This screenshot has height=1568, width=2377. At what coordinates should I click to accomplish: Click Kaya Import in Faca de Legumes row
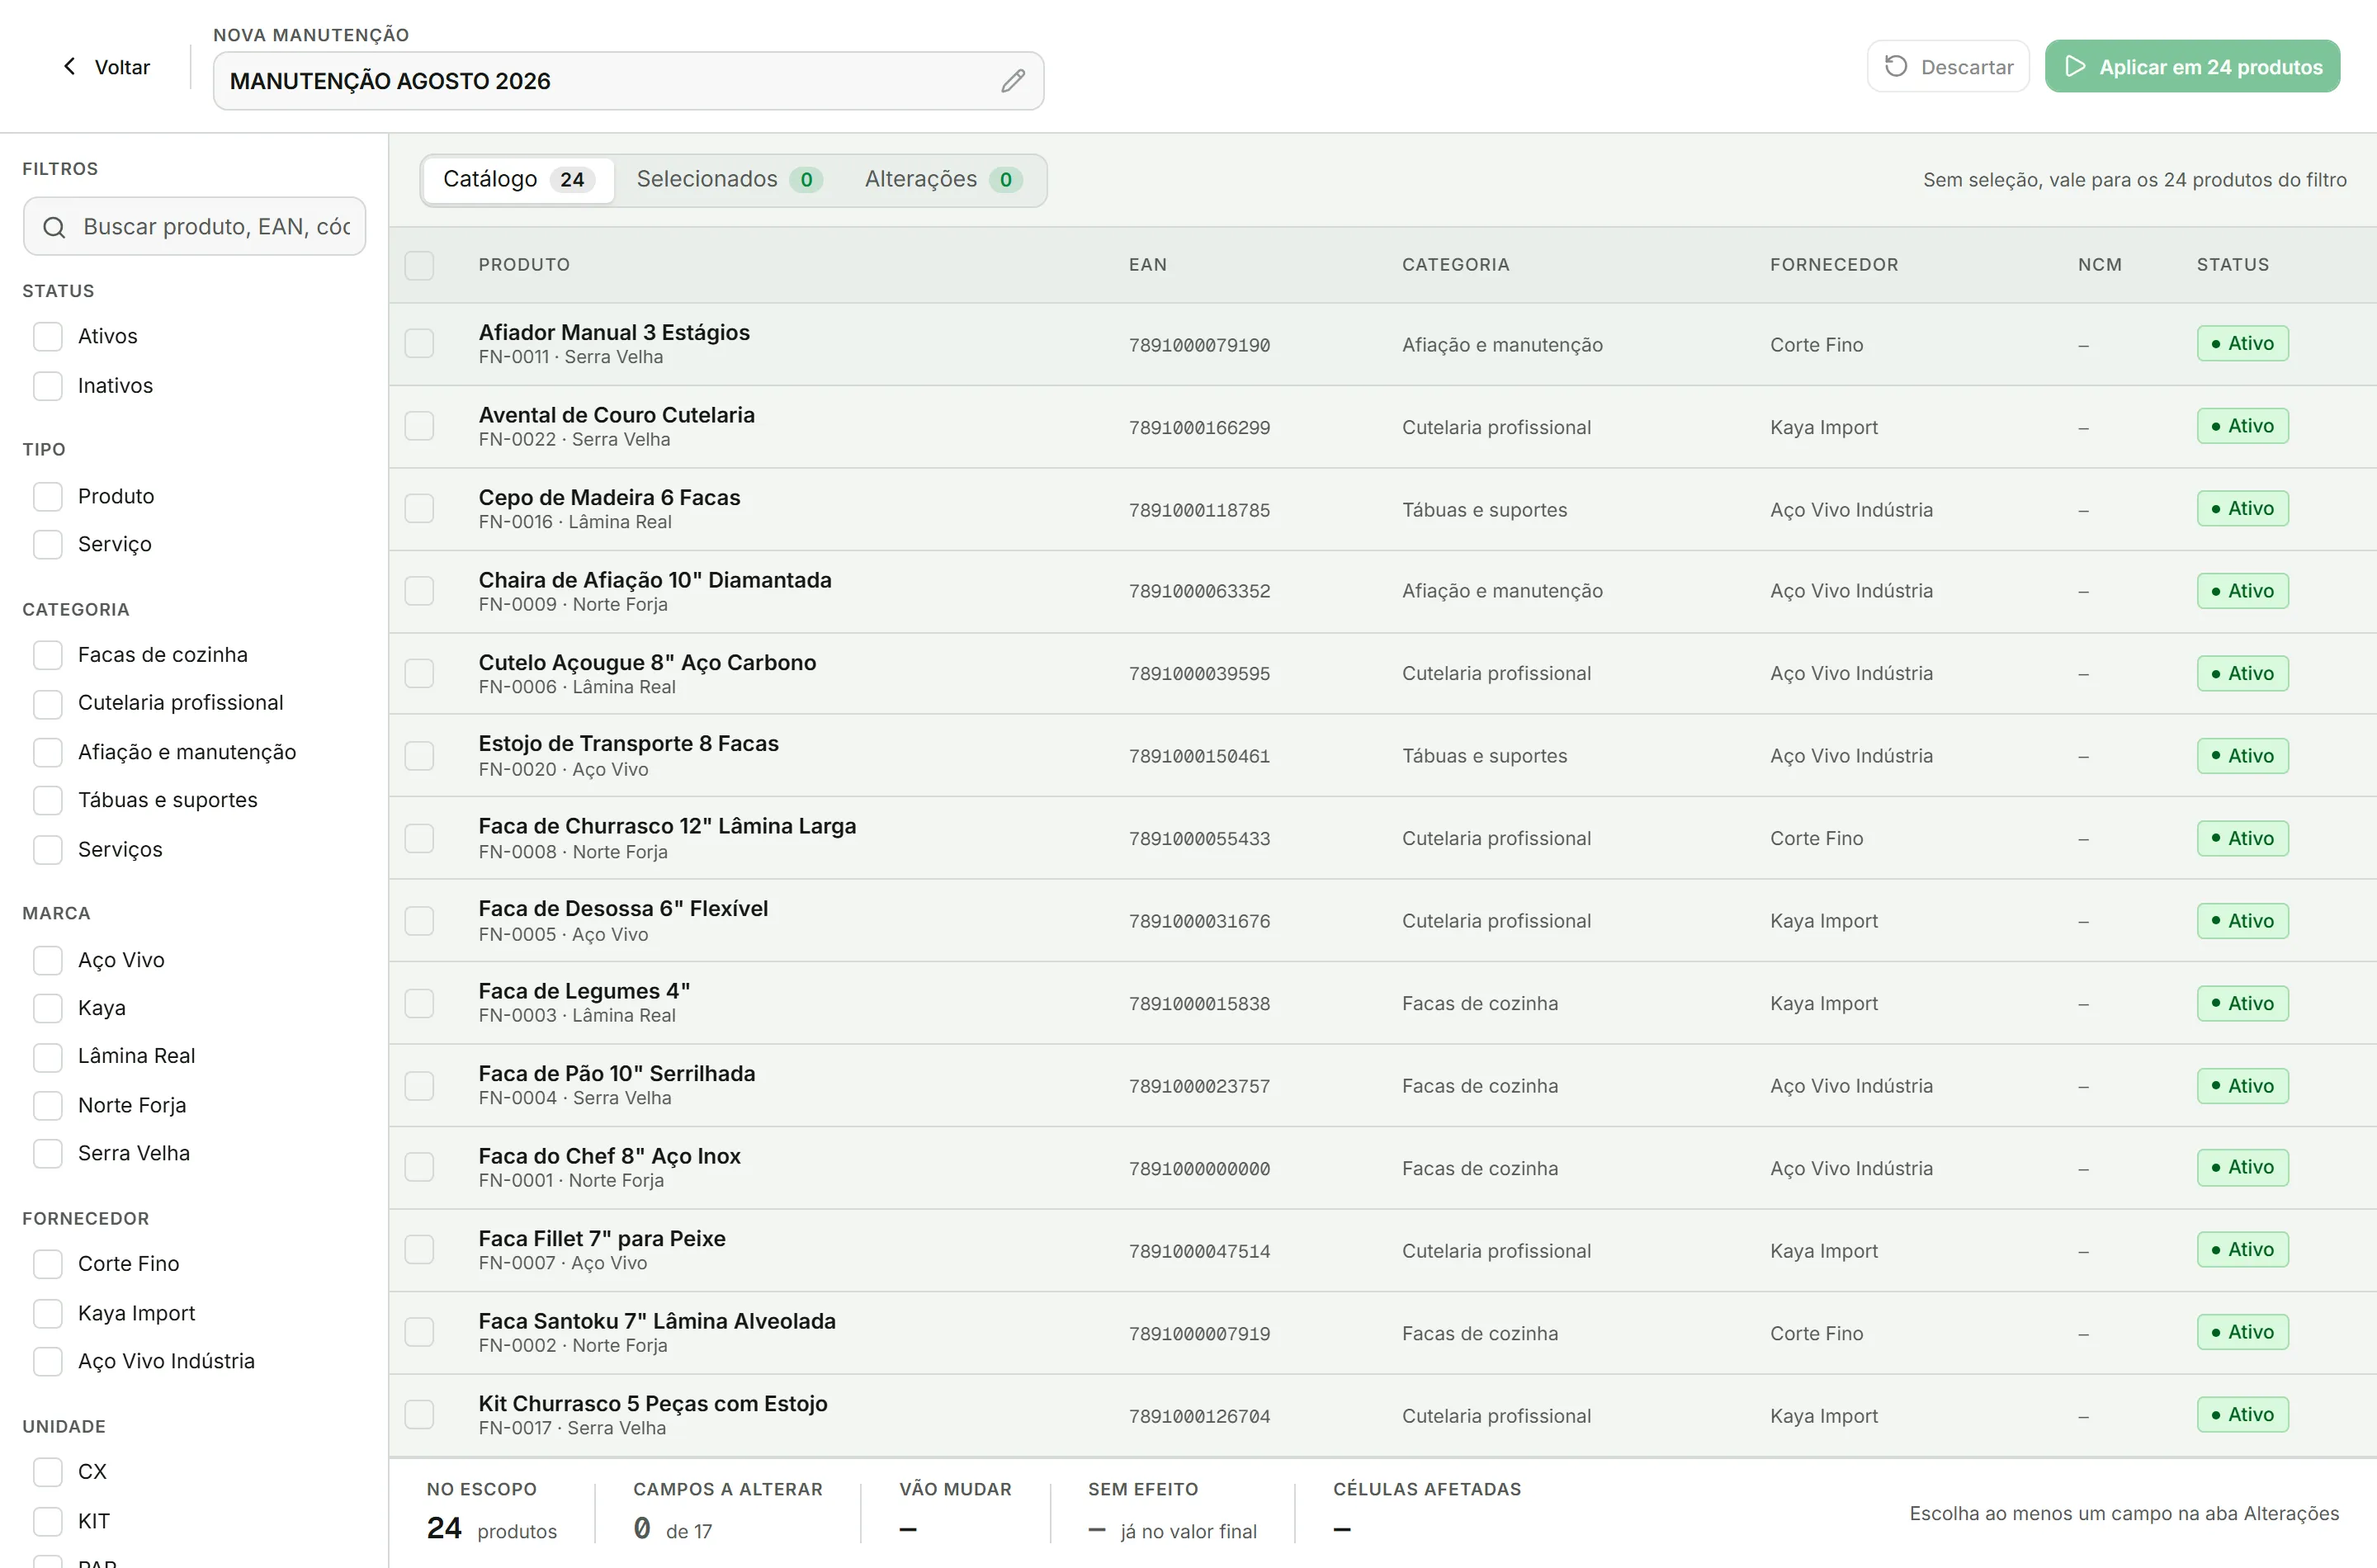click(1823, 1003)
